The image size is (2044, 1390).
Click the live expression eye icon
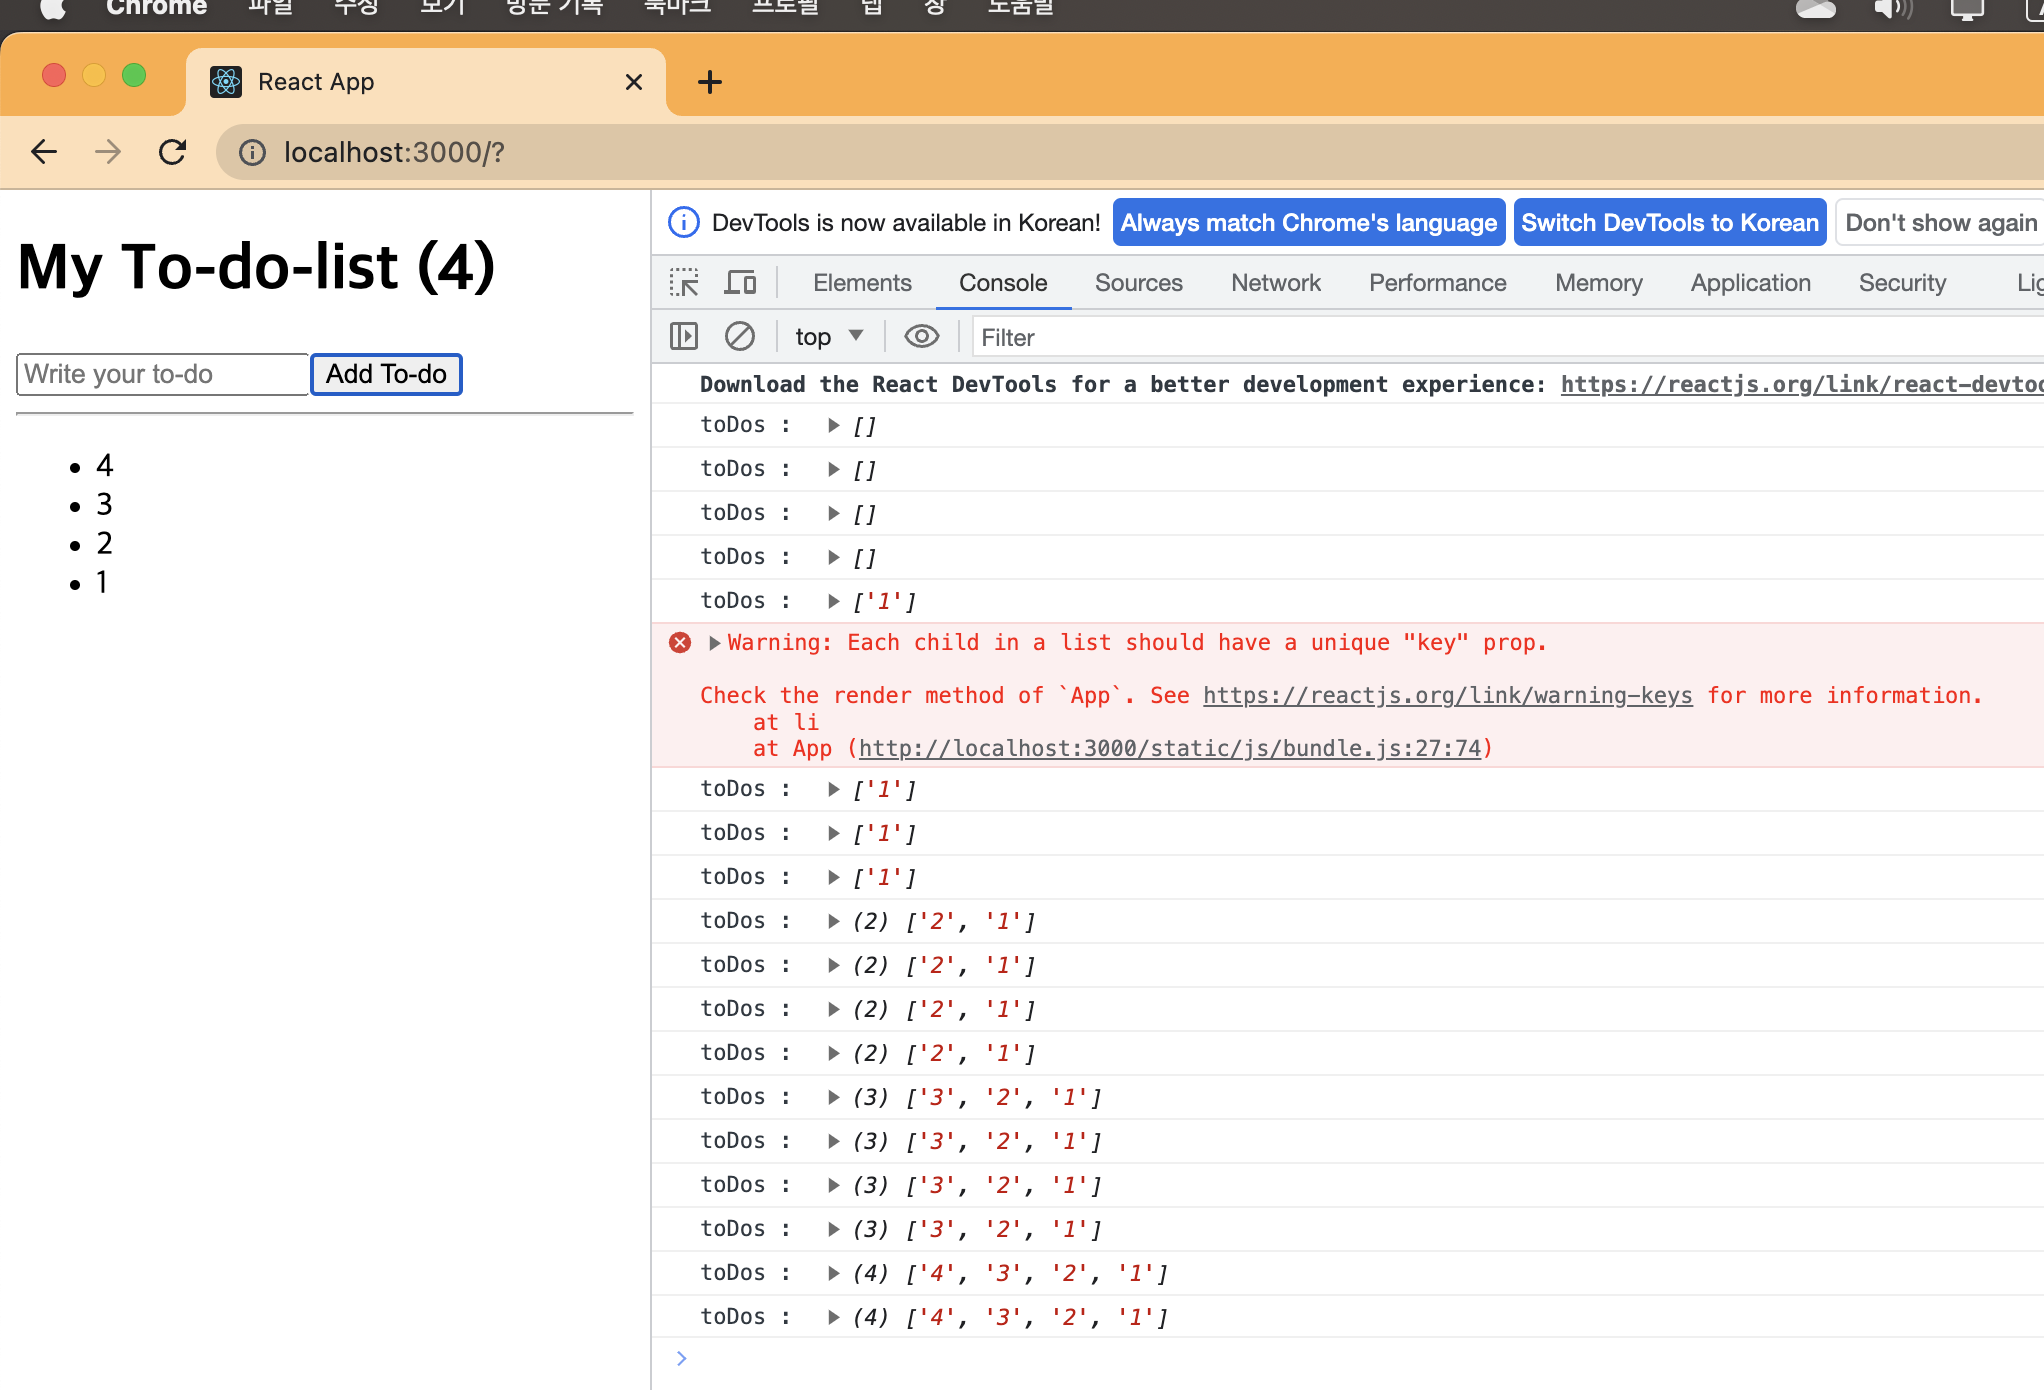click(x=921, y=337)
